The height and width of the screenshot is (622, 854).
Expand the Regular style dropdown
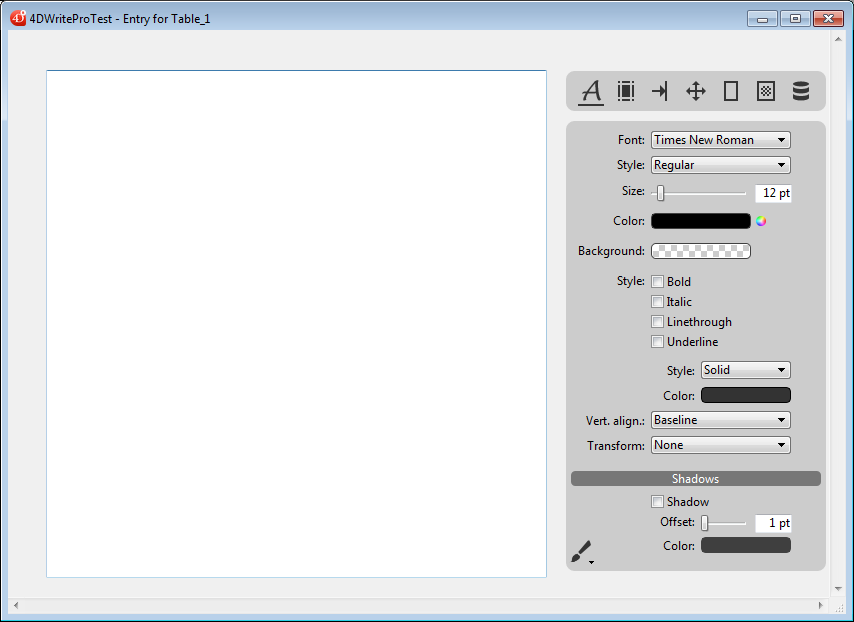[720, 165]
